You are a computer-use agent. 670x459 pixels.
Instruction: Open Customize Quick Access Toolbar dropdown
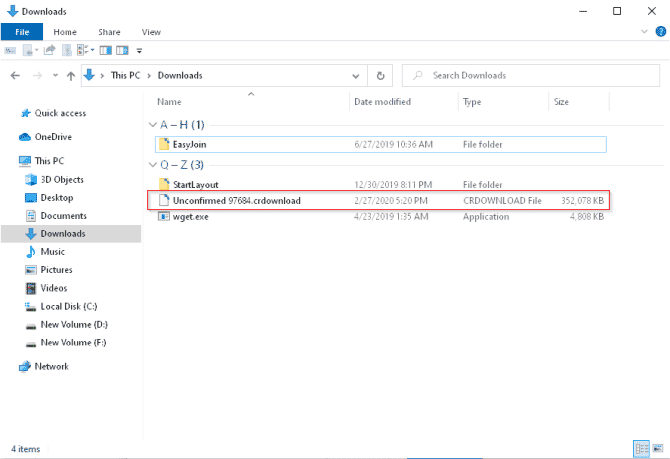(139, 51)
